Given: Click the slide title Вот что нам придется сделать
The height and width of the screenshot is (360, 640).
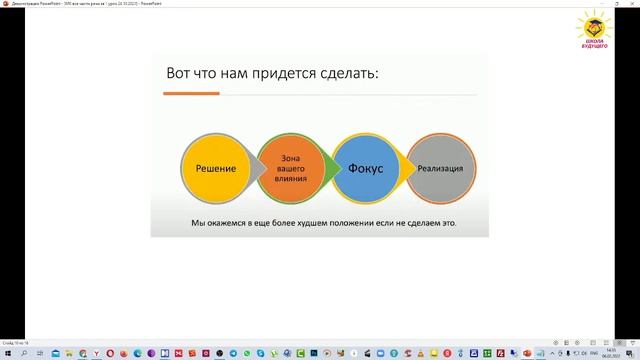Looking at the screenshot, I should (272, 73).
